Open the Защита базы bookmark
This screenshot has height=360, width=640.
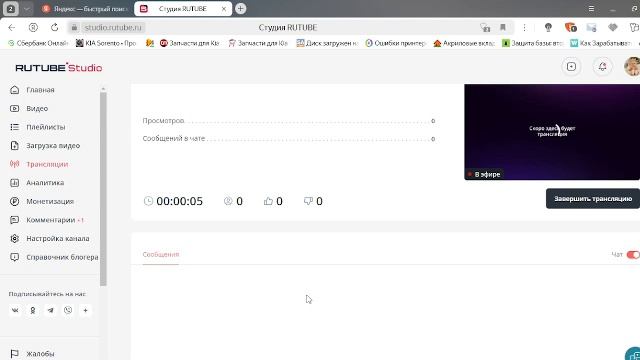tap(533, 43)
